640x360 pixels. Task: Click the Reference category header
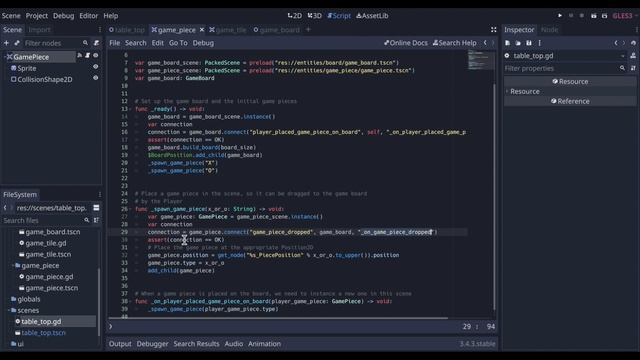(570, 101)
